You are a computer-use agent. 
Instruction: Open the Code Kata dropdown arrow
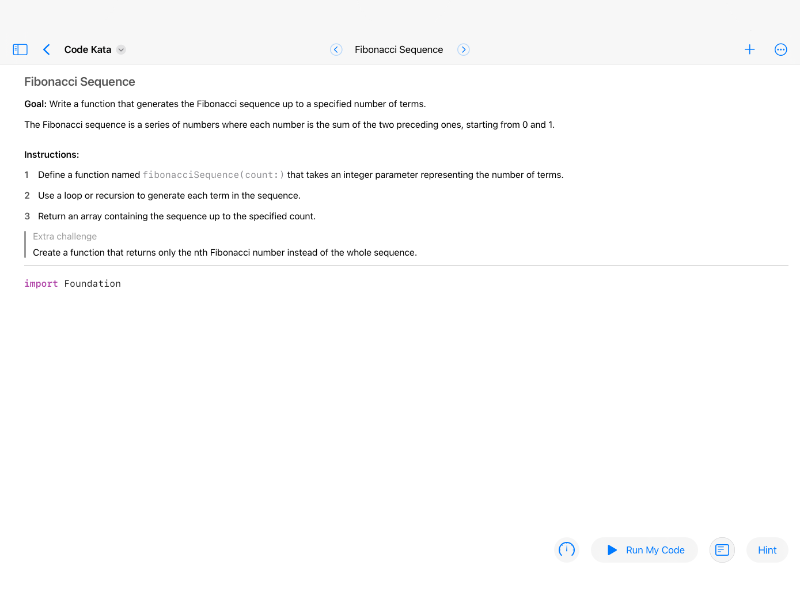pos(121,49)
